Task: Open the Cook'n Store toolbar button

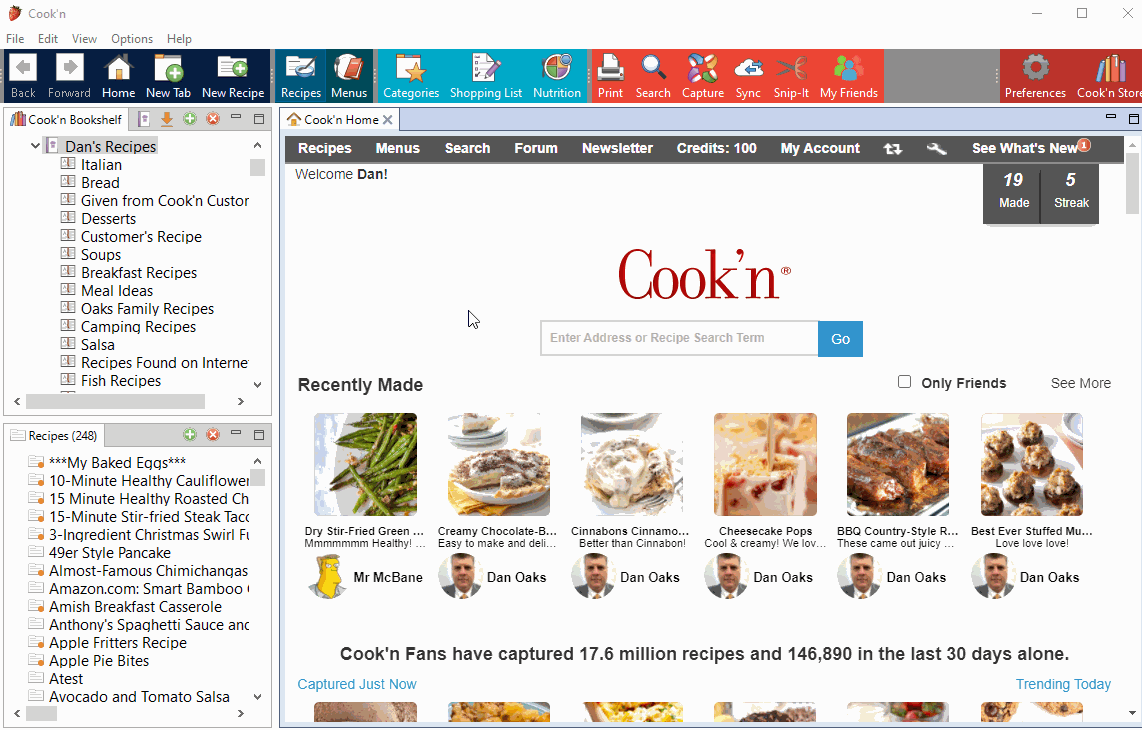Action: click(x=1108, y=76)
